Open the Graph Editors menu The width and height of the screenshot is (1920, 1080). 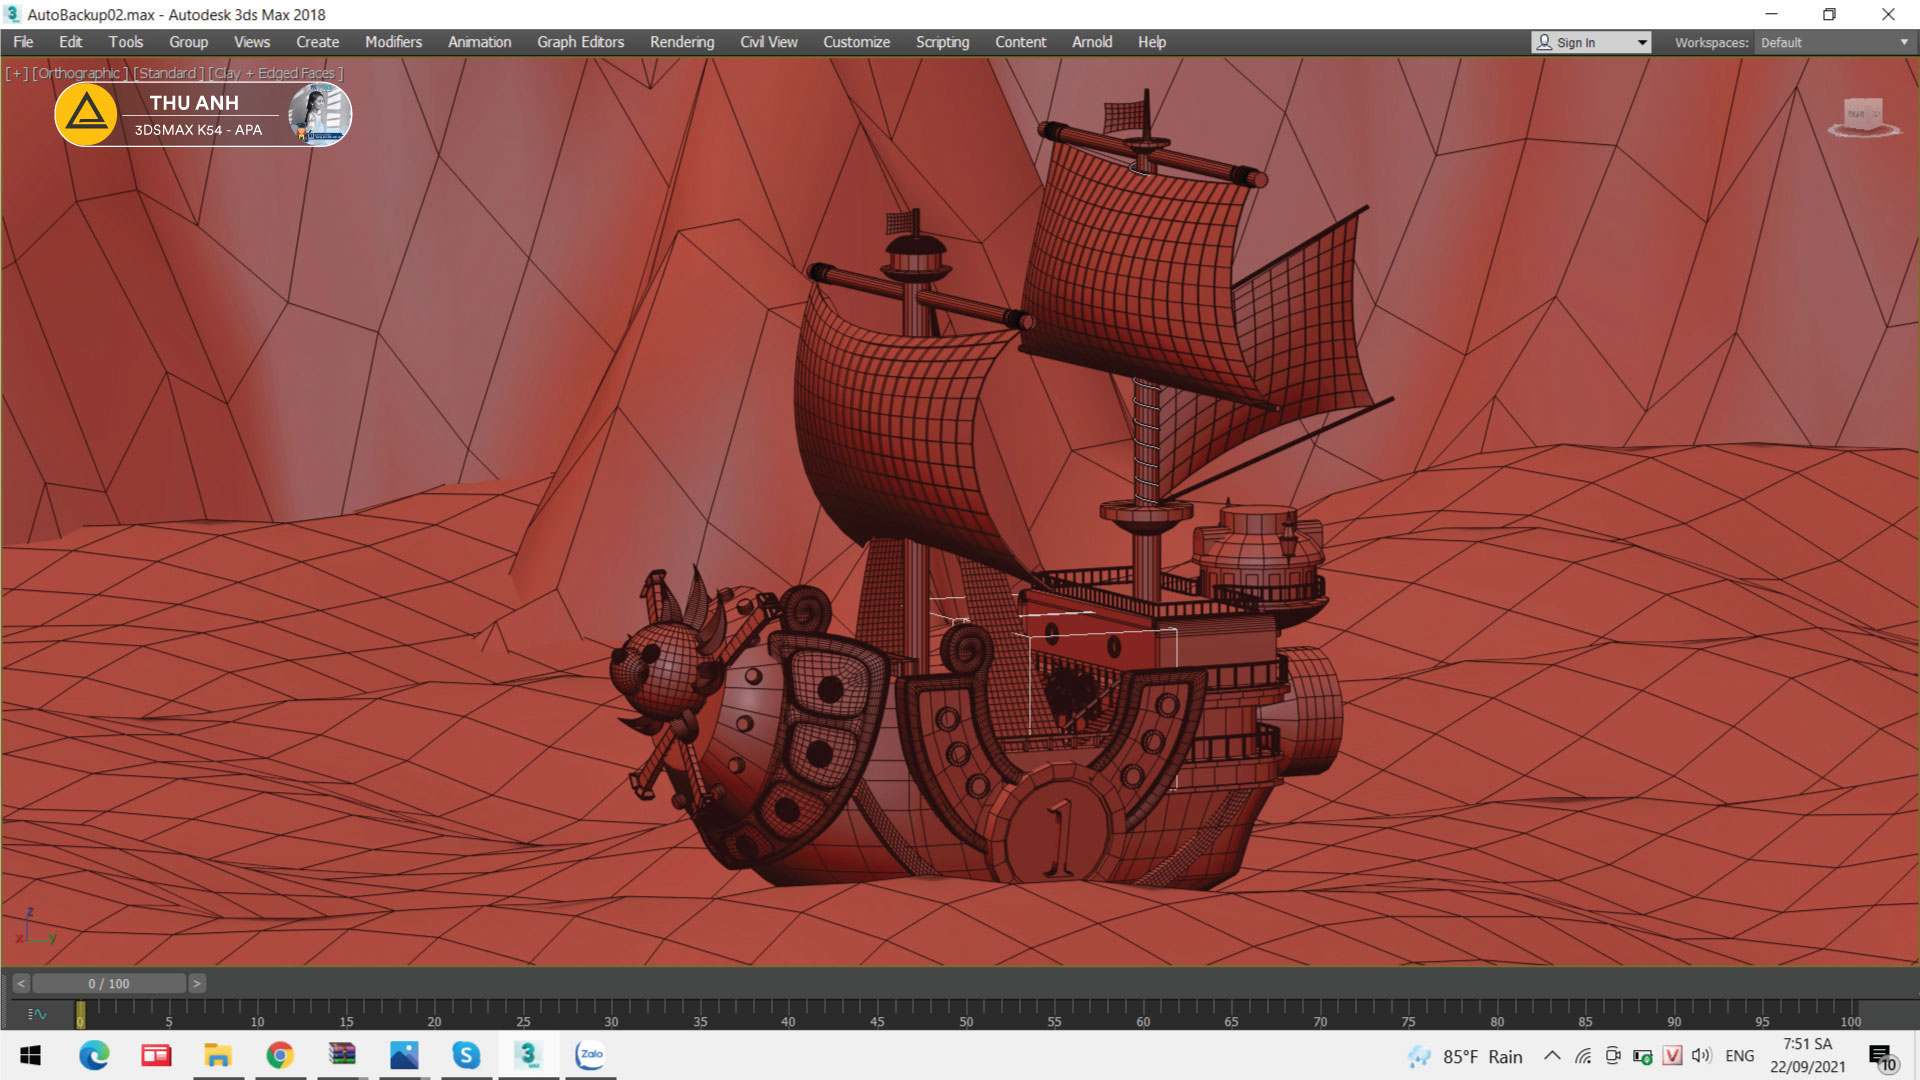580,42
